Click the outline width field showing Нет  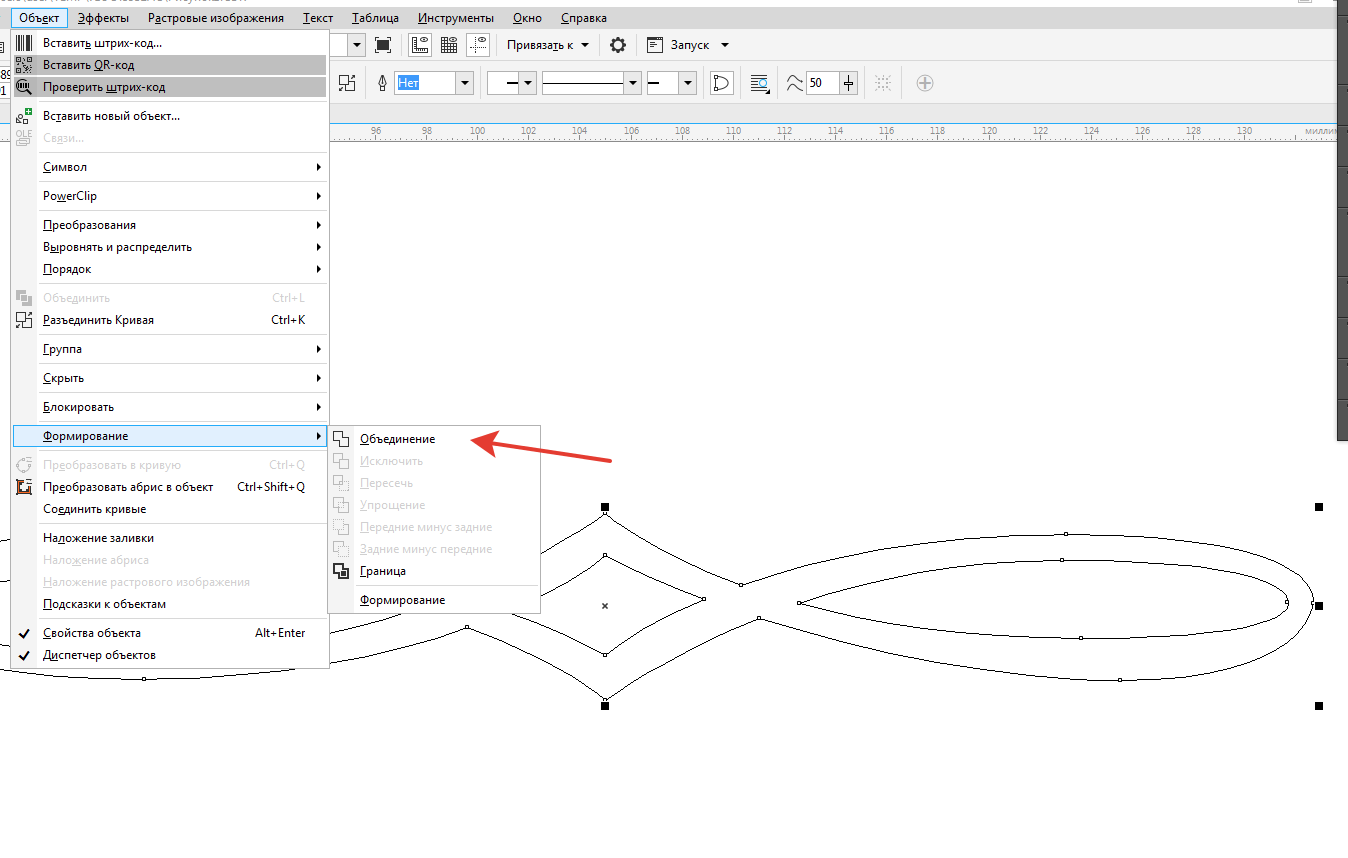[x=426, y=83]
